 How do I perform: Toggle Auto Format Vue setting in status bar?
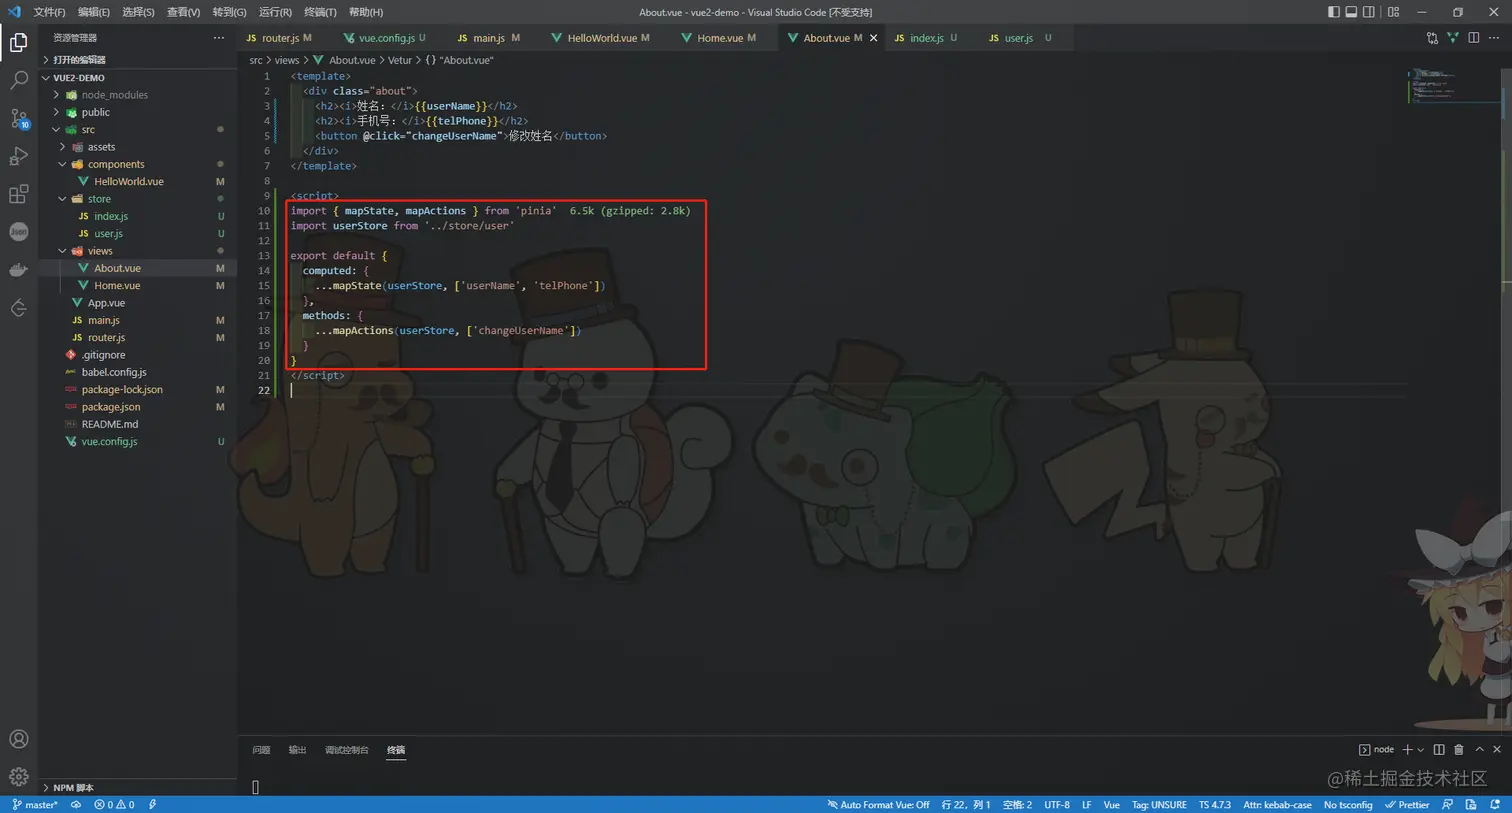coord(878,804)
